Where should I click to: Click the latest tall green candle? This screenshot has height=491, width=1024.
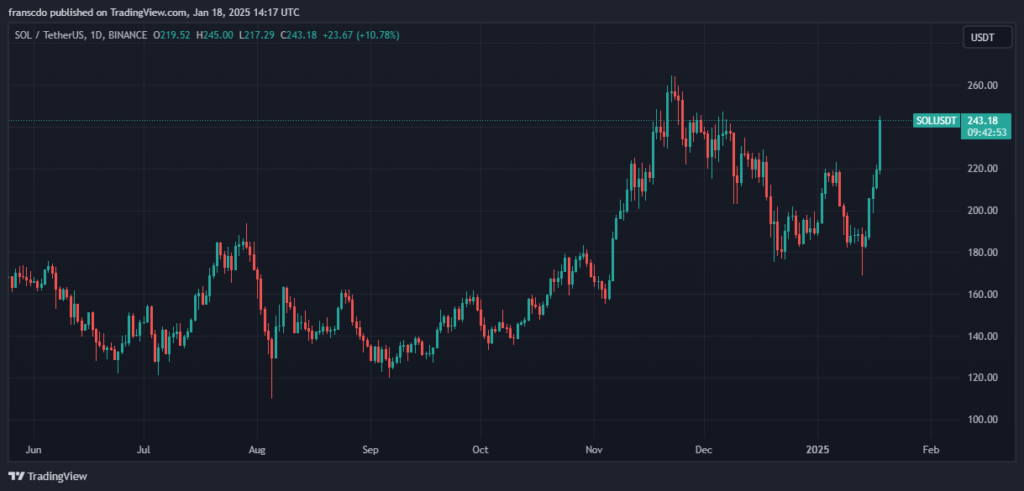[880, 145]
